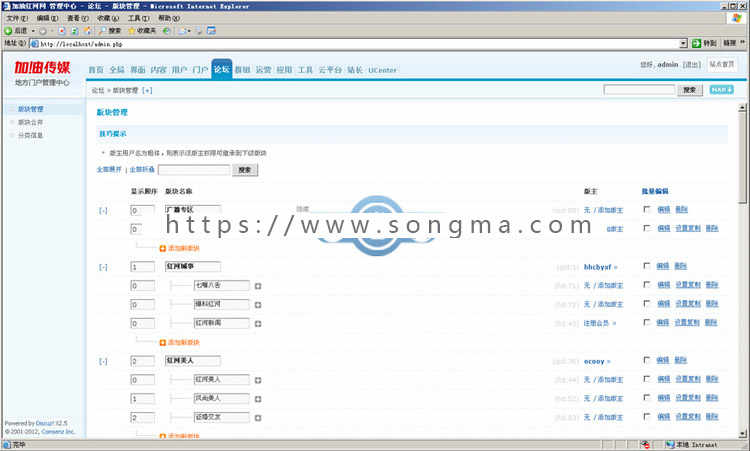Collapse the 红河城事 group with [-]
The width and height of the screenshot is (750, 451).
[103, 267]
